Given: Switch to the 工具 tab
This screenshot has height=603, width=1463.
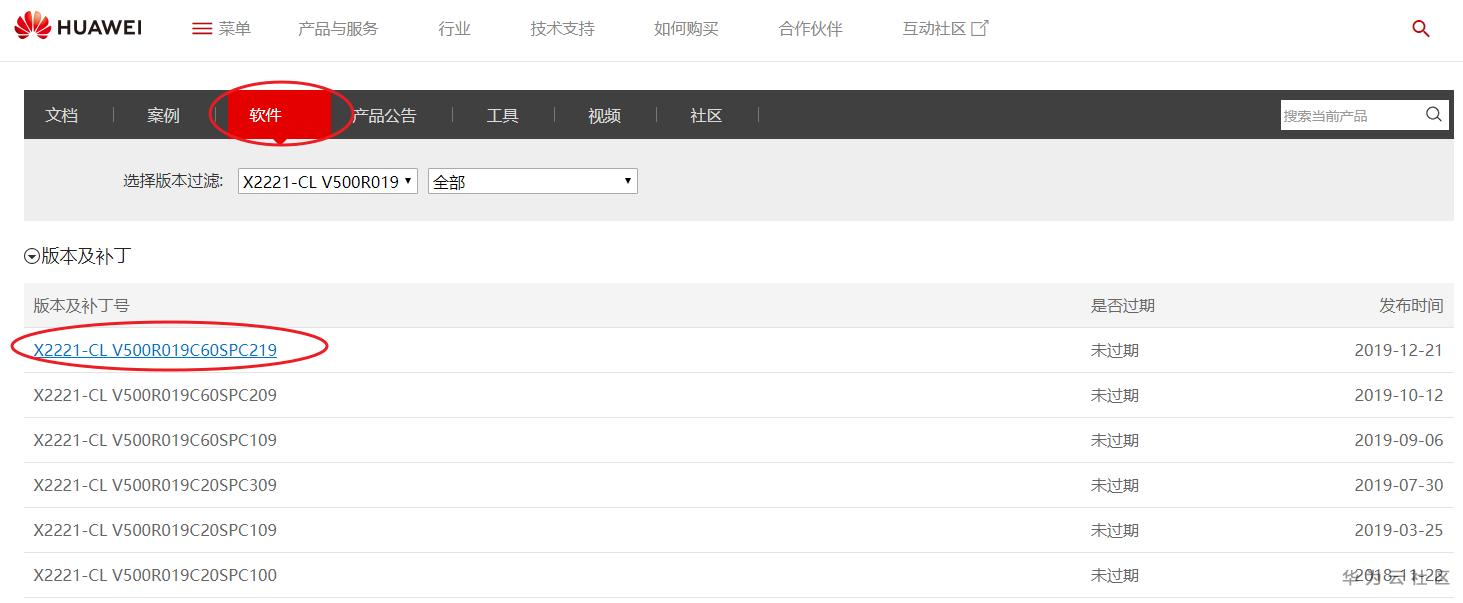Looking at the screenshot, I should [502, 115].
